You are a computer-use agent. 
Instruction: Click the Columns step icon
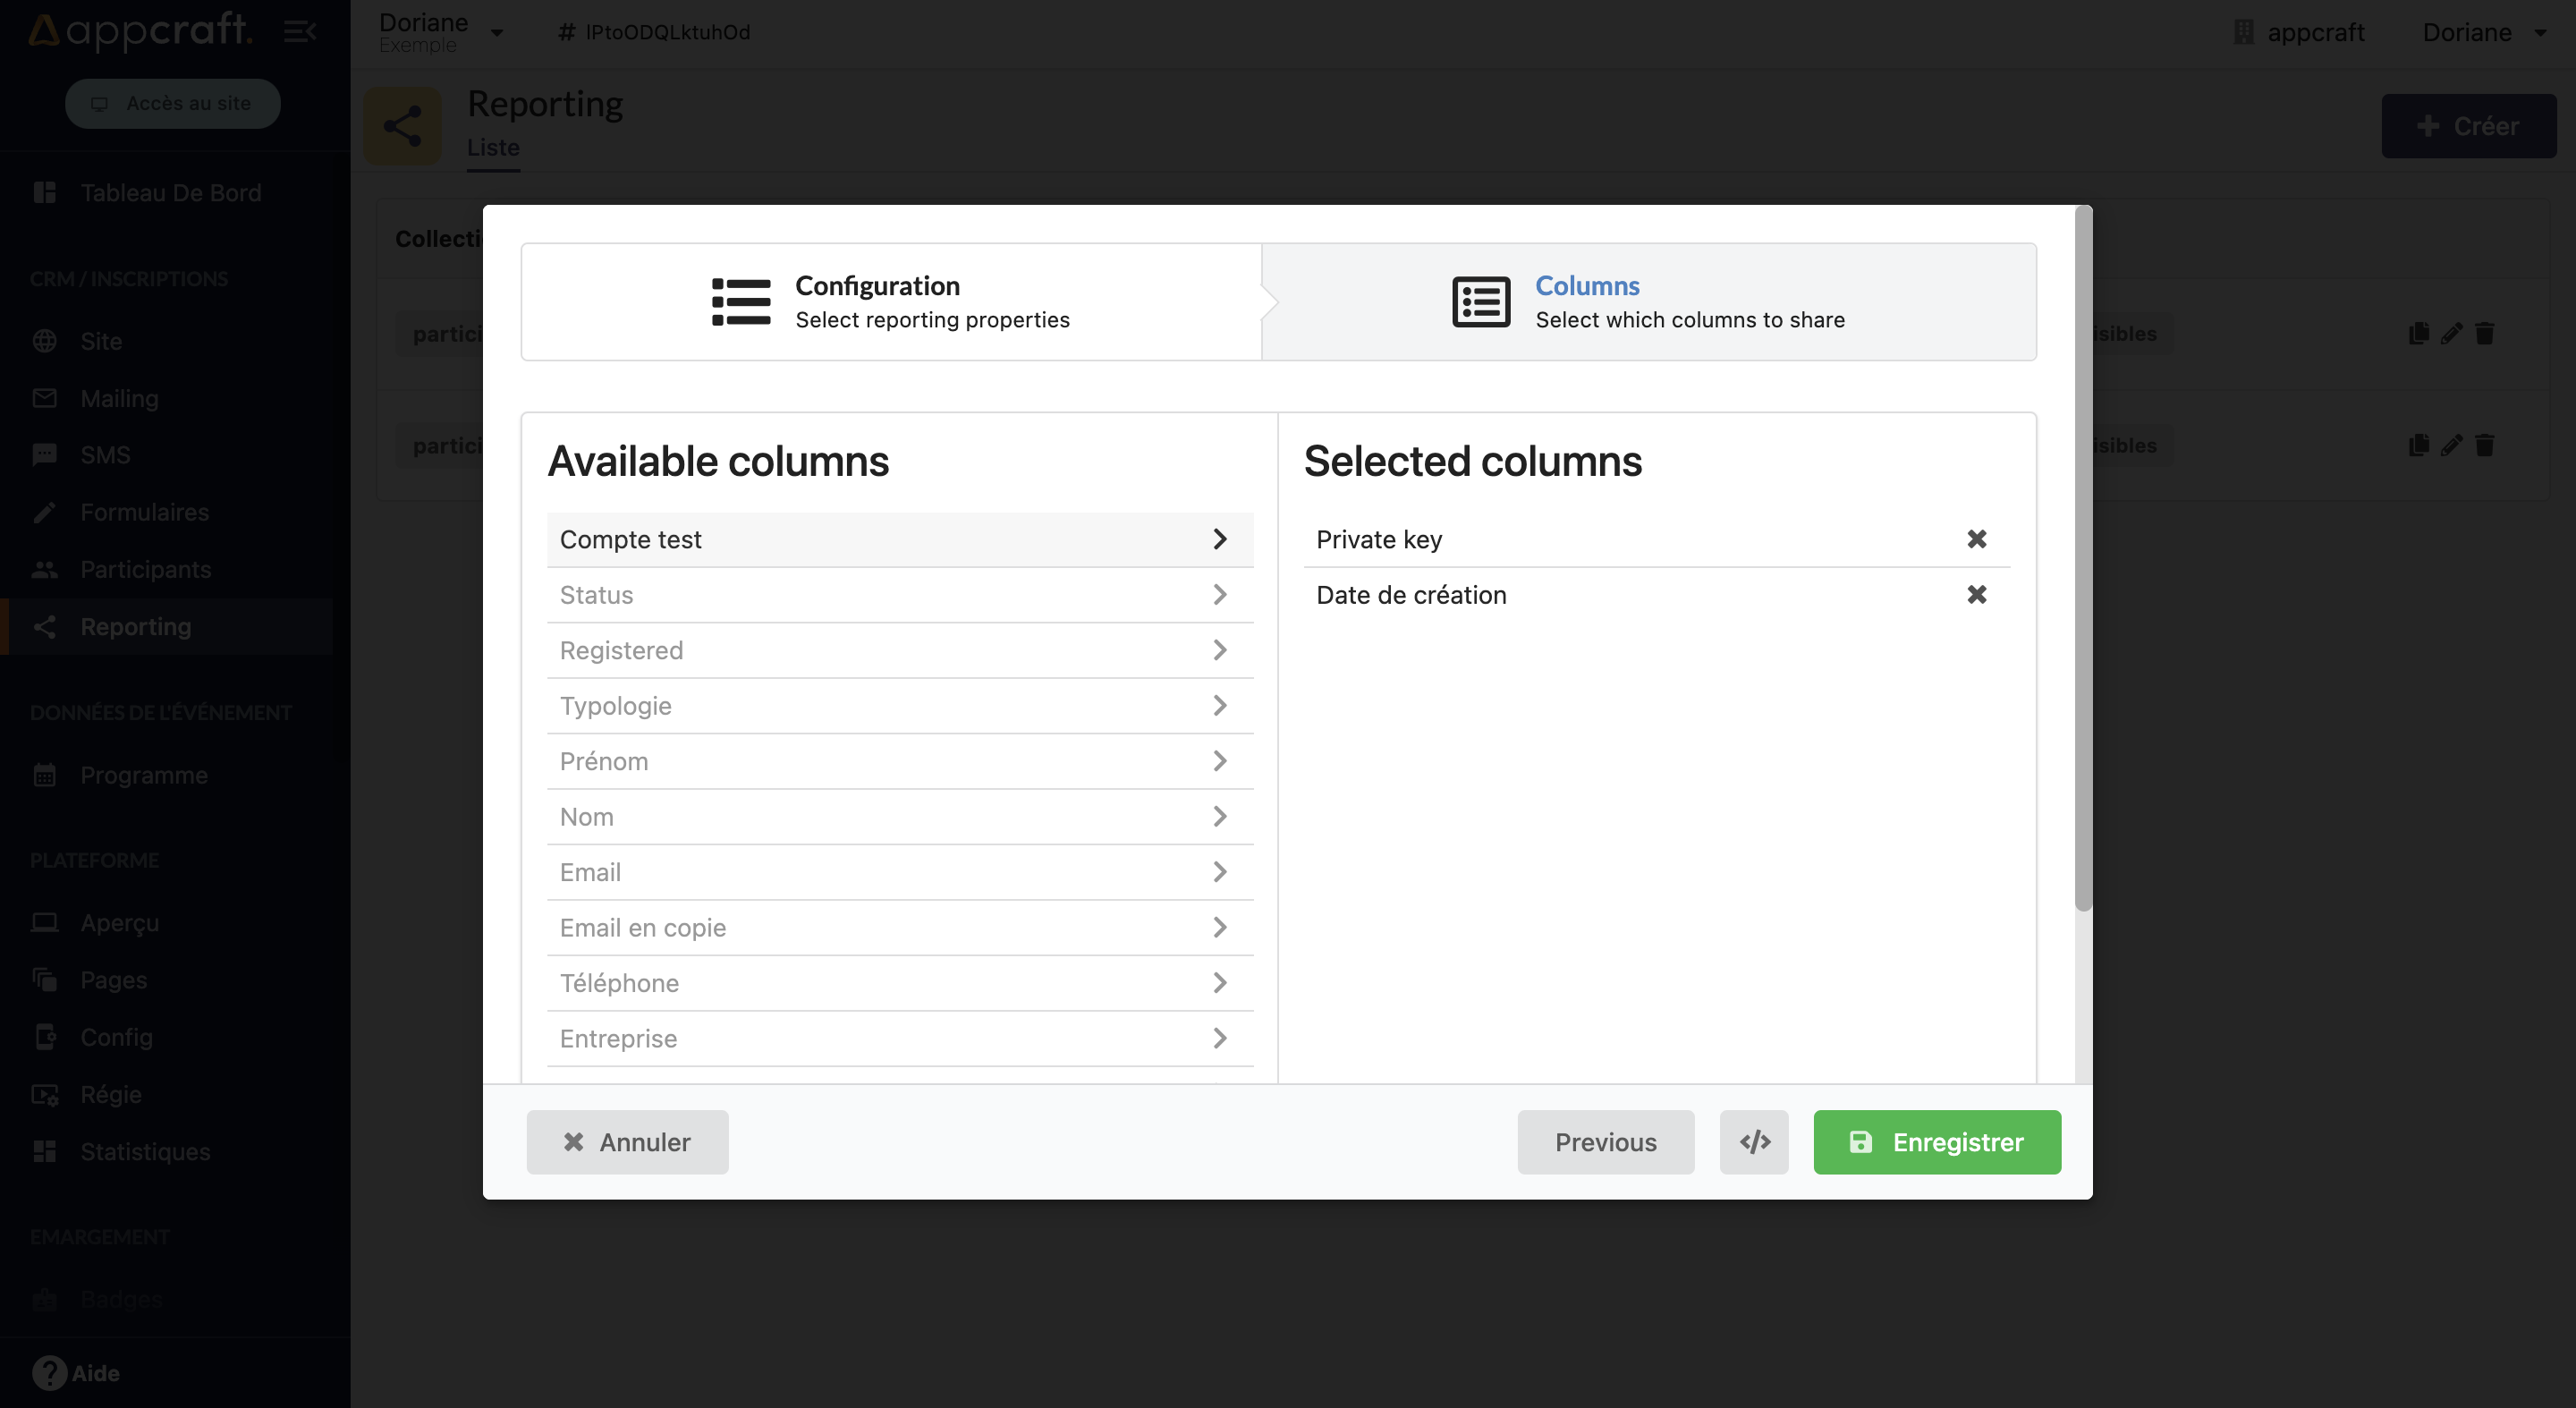[1481, 302]
